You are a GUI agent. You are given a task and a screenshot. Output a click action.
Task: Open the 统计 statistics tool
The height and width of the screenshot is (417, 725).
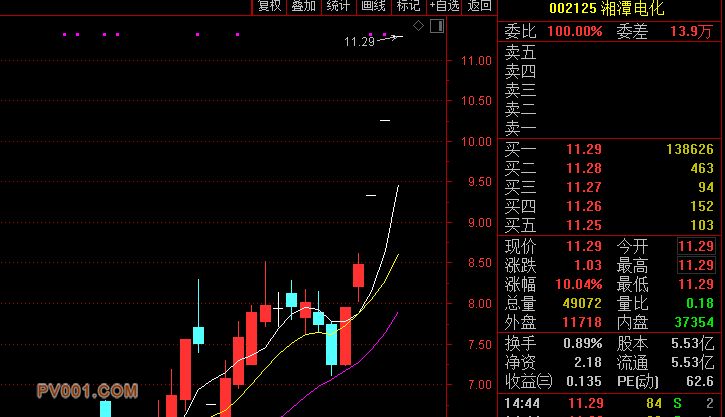[338, 6]
